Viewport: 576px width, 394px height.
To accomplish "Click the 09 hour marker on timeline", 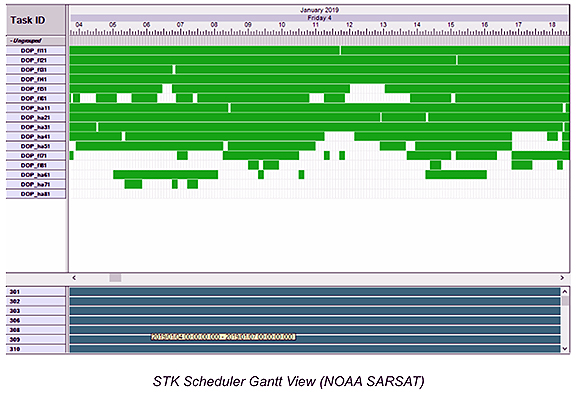I will (248, 25).
